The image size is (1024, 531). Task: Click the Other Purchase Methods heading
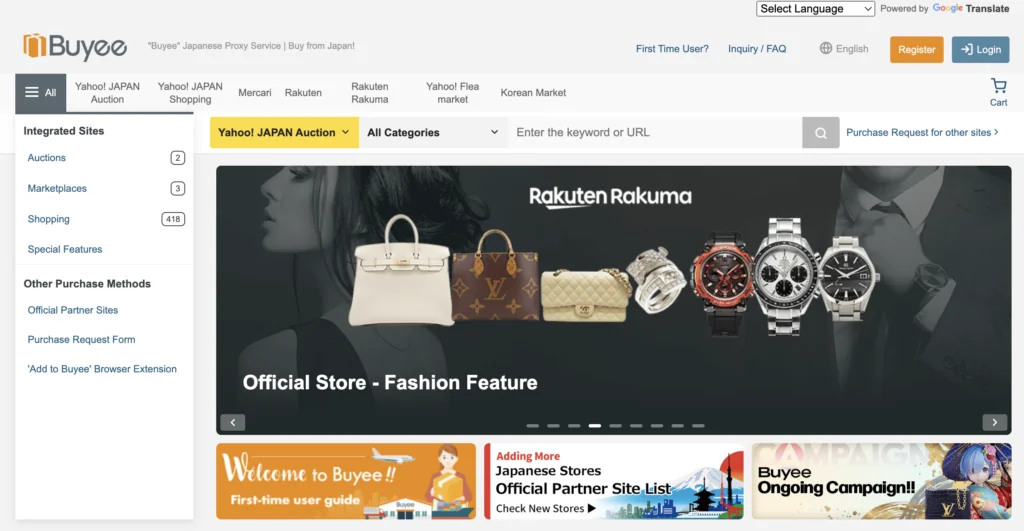[87, 284]
